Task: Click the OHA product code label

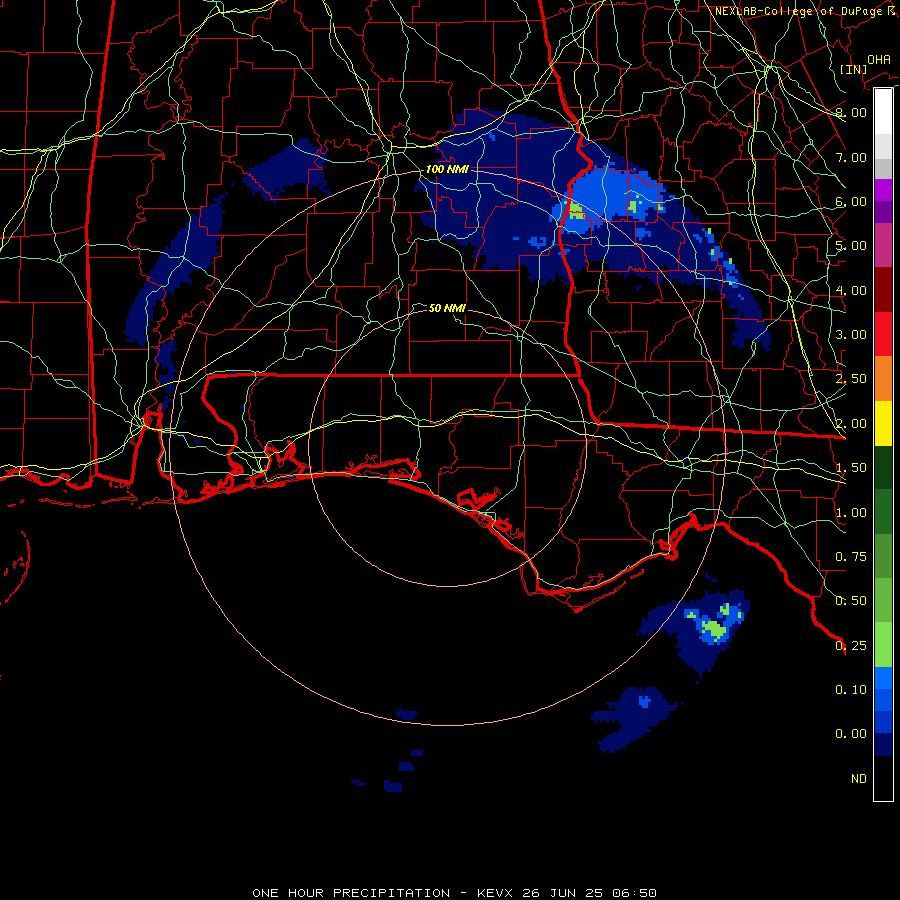Action: 879,60
